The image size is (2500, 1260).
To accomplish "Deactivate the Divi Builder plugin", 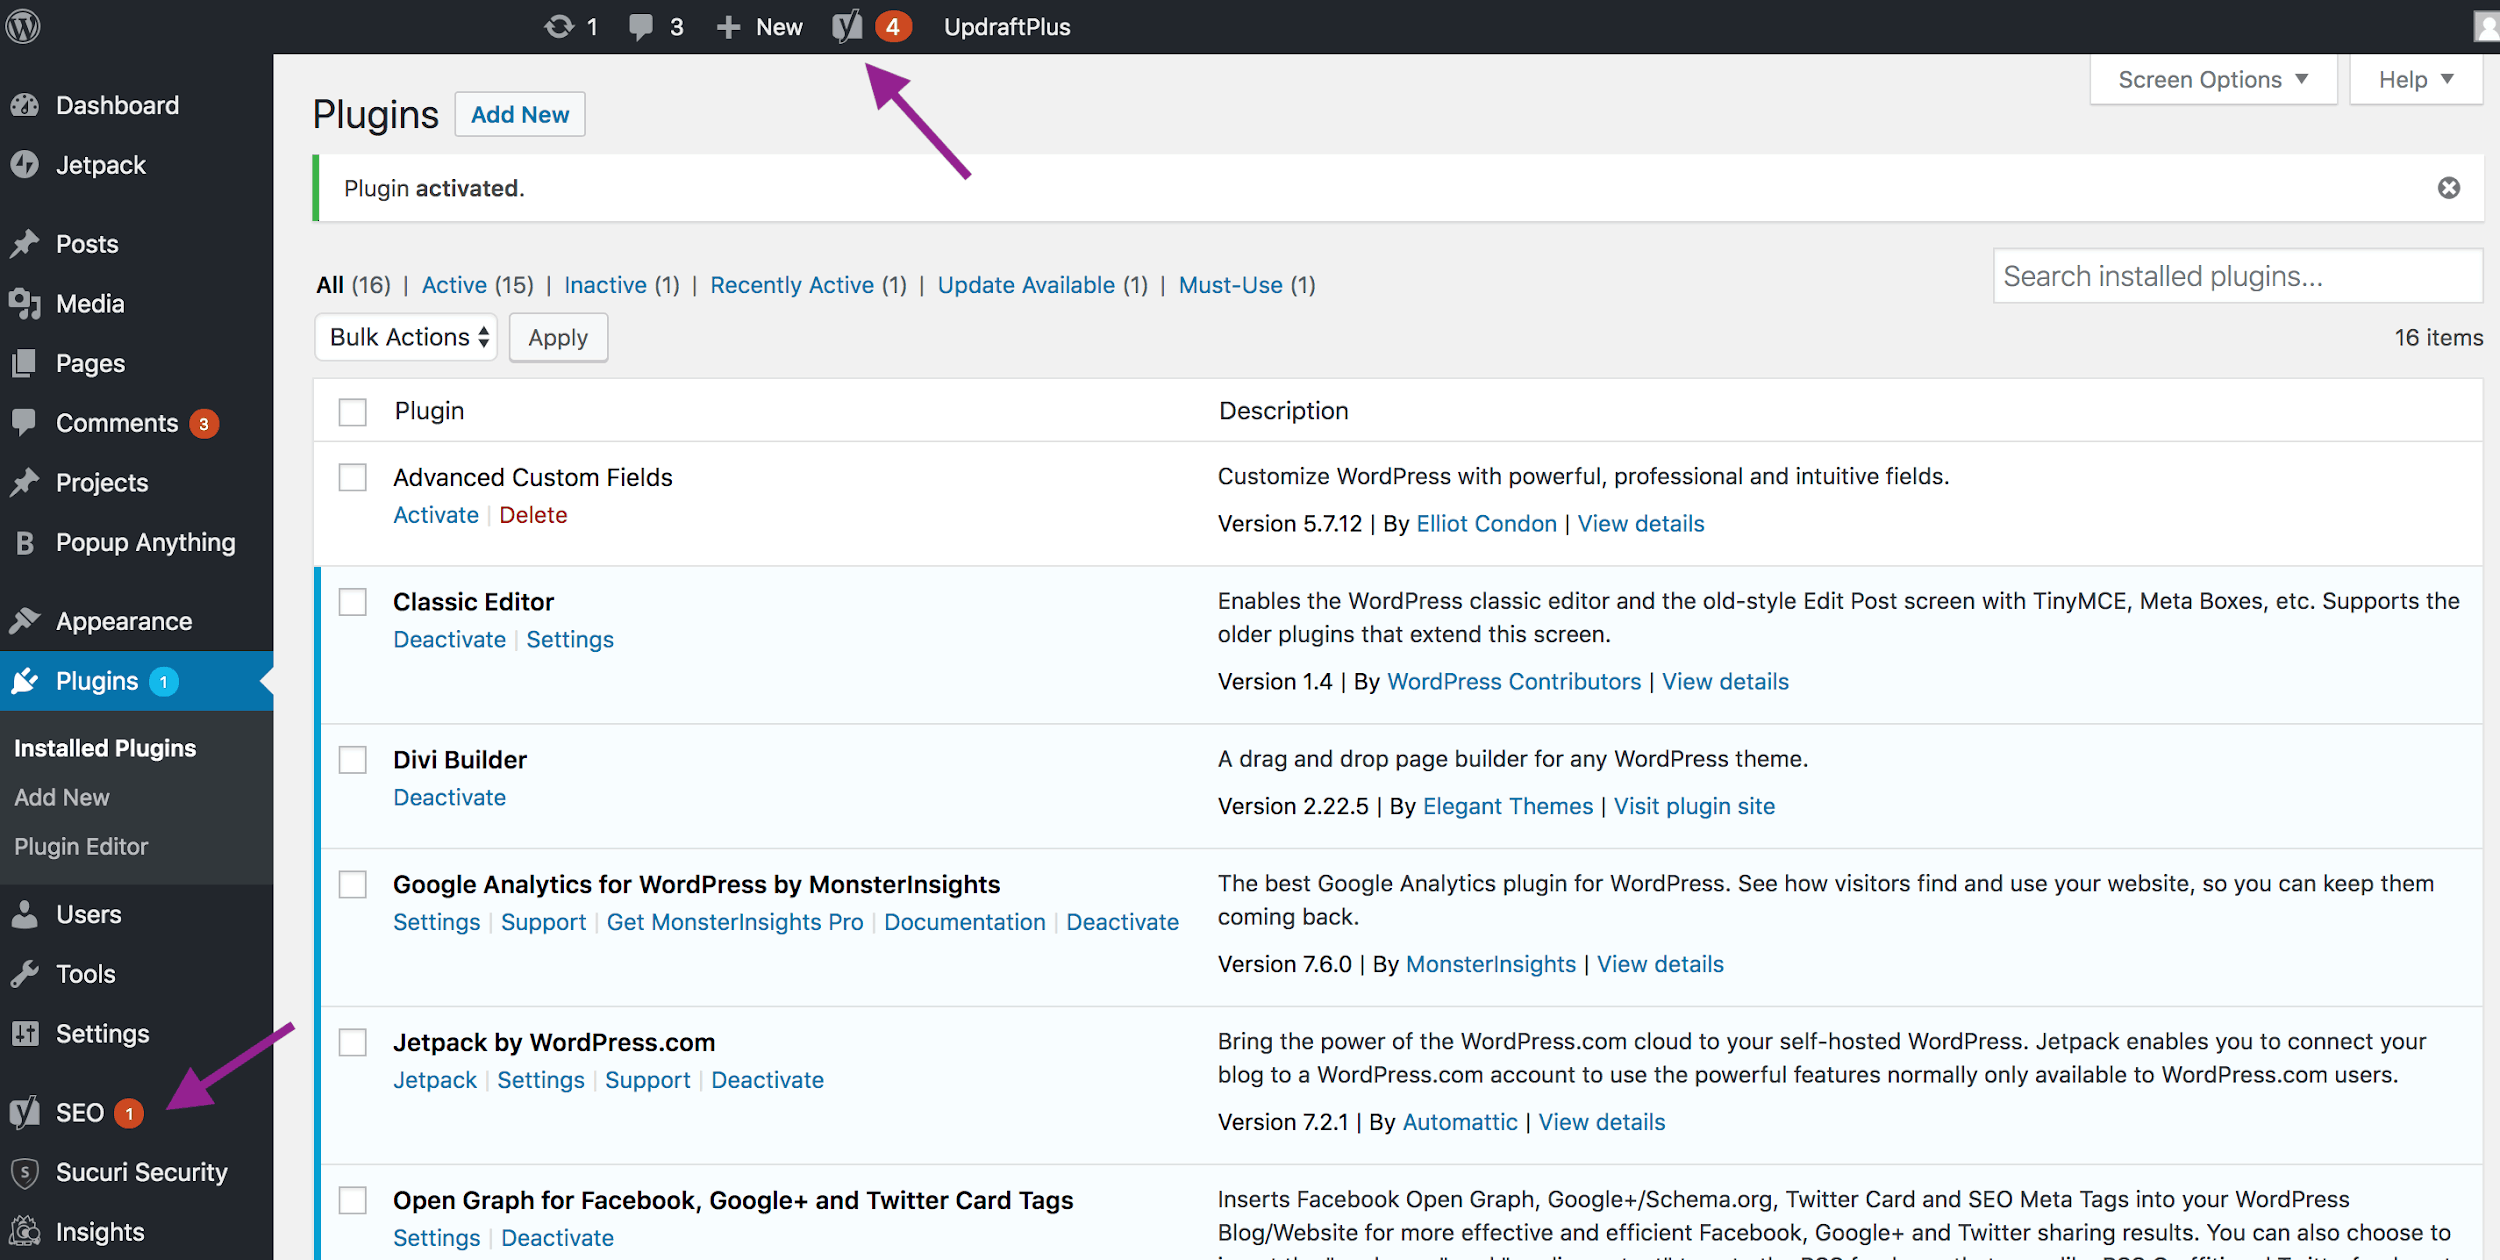I will [449, 798].
